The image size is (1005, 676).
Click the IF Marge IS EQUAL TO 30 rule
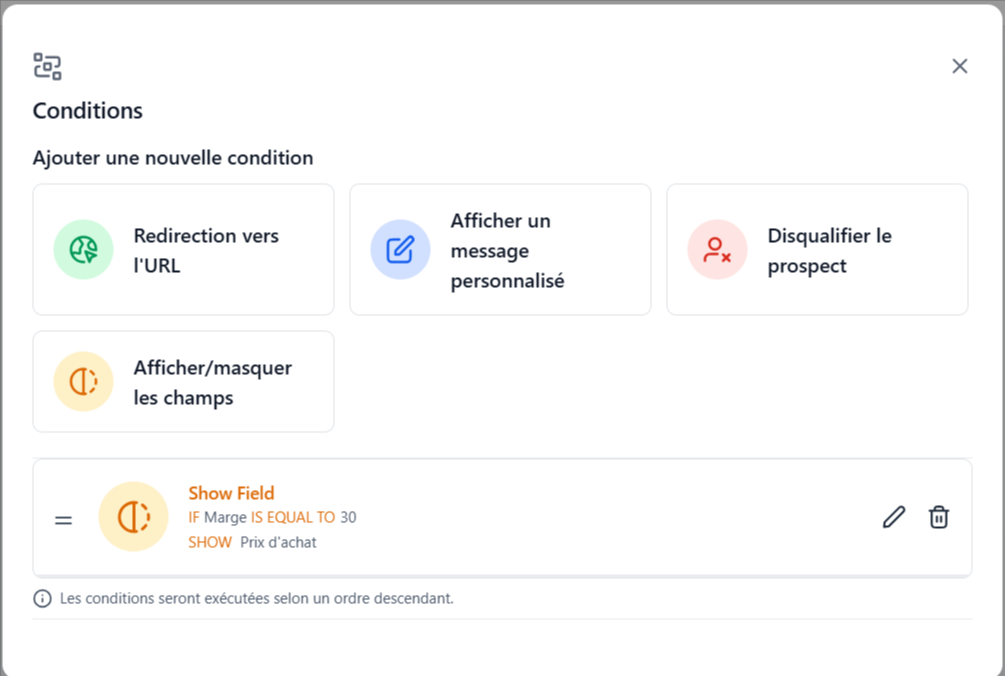click(x=272, y=517)
